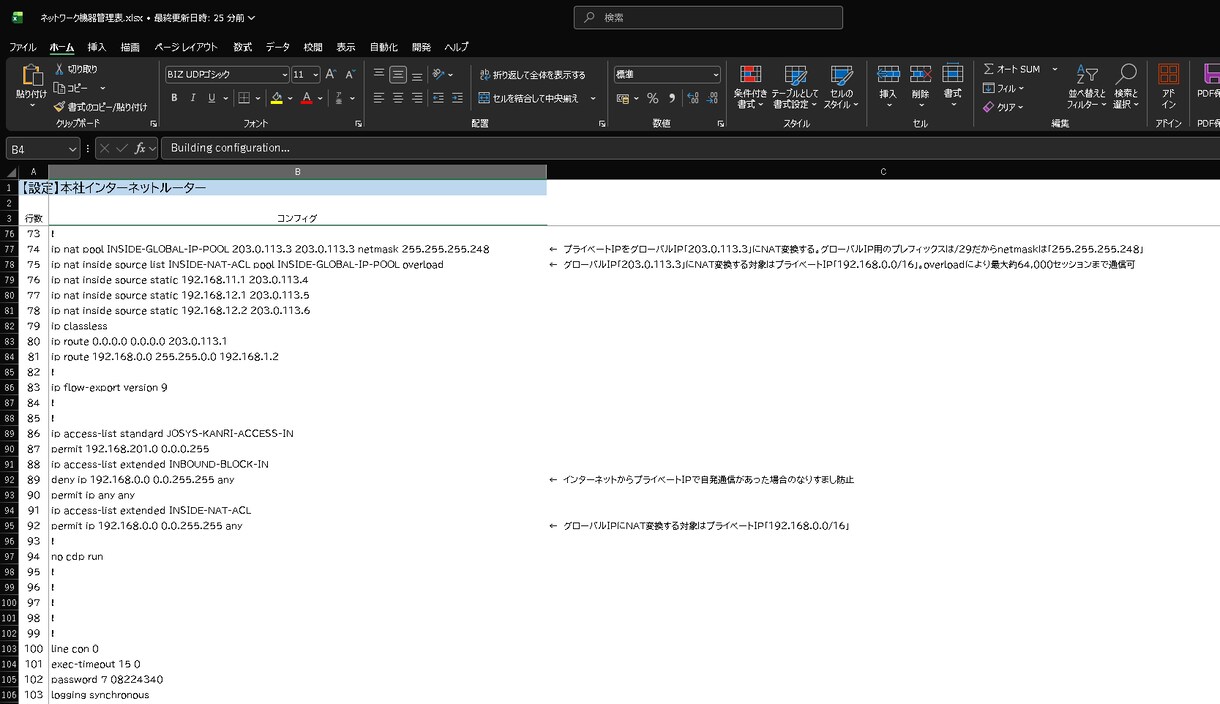This screenshot has width=1220, height=704.
Task: Expand the Sort & Filter (並べ替えとフィルター) menu
Action: pos(1087,86)
